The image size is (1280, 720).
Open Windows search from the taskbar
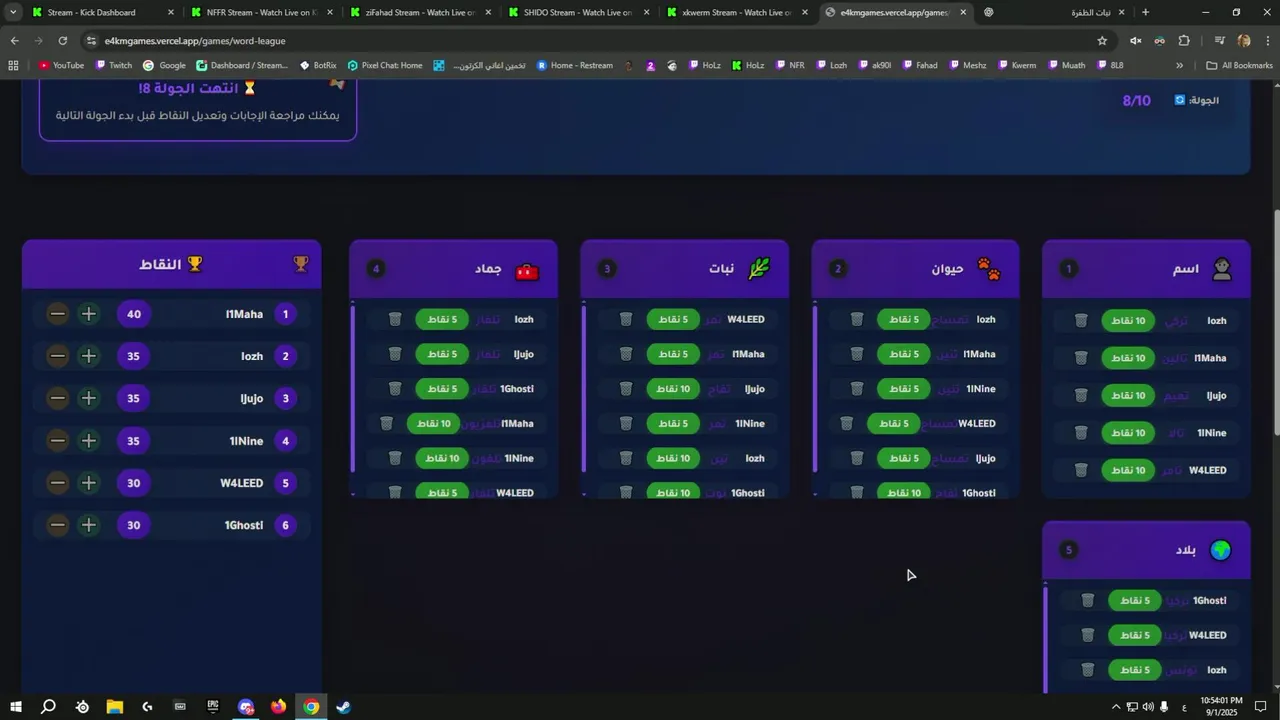tap(48, 707)
